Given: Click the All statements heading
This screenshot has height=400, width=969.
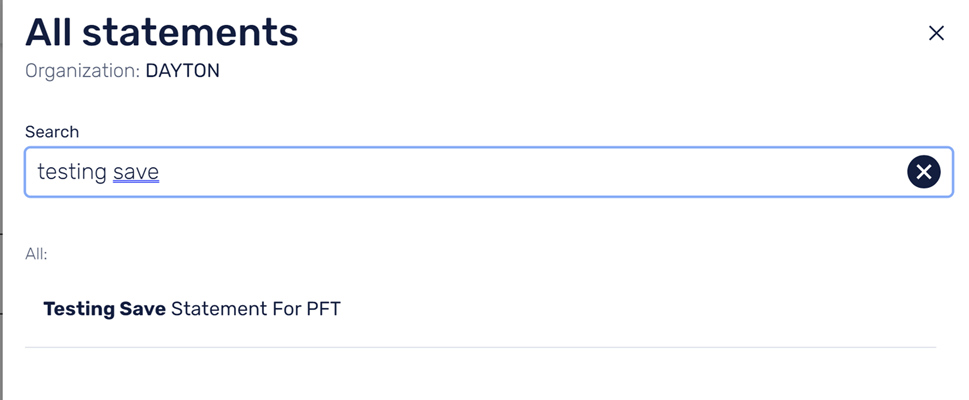Looking at the screenshot, I should coord(162,32).
